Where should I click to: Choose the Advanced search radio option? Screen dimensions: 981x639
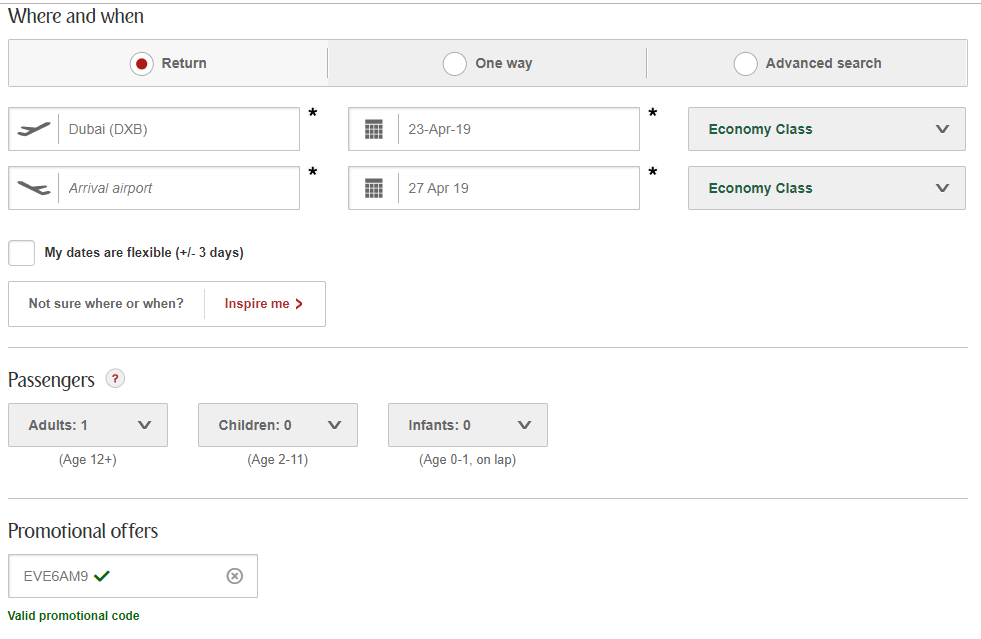745,63
